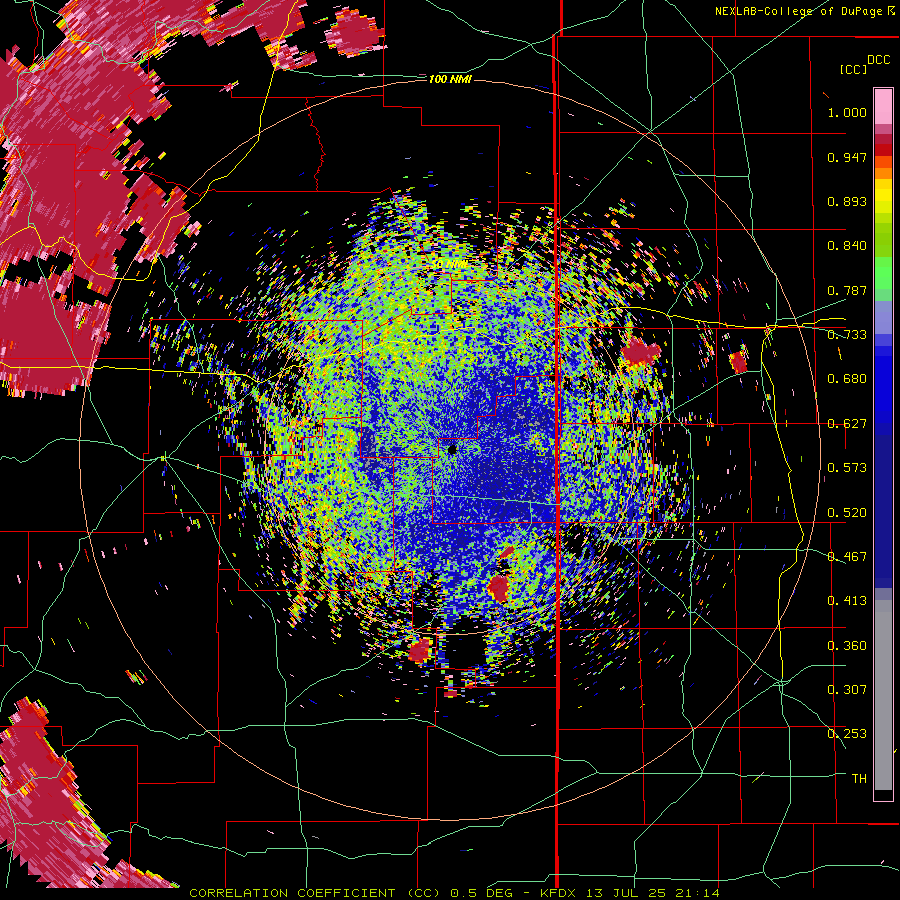Pick the periwinkle color bar segment near 0.760
This screenshot has width=900, height=900.
[x=883, y=318]
